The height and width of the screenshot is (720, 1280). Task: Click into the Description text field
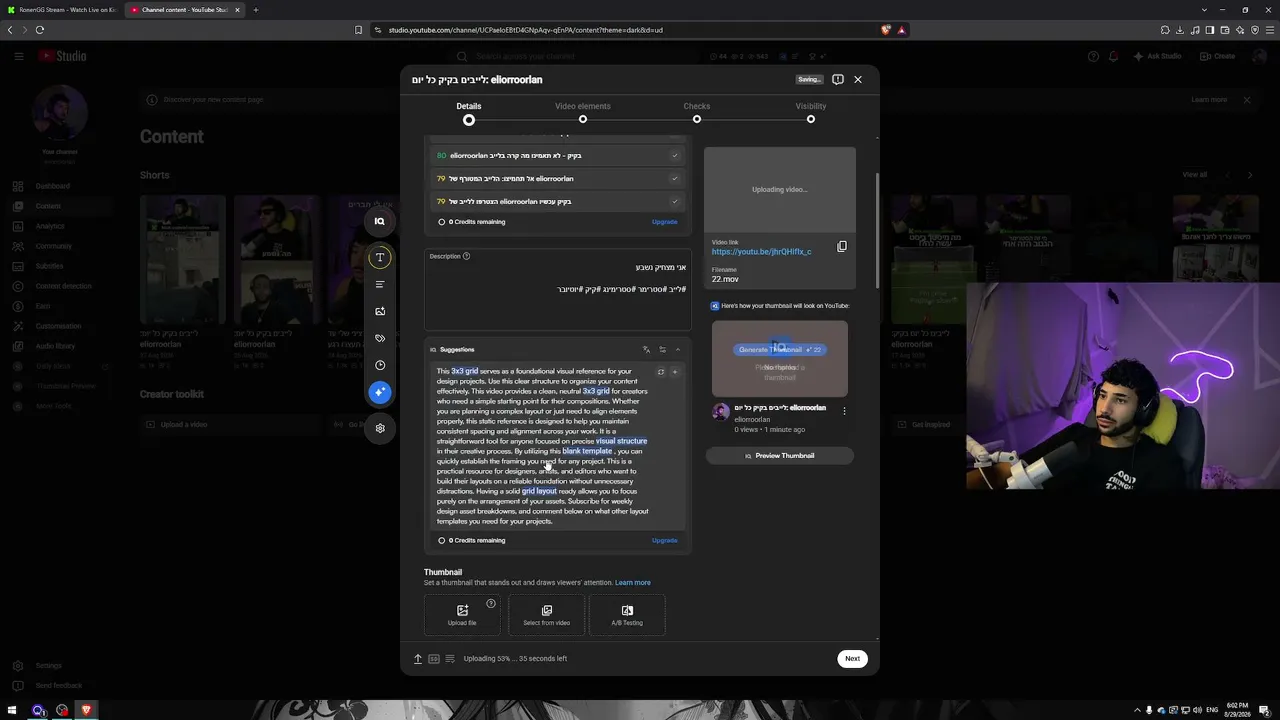tap(558, 290)
